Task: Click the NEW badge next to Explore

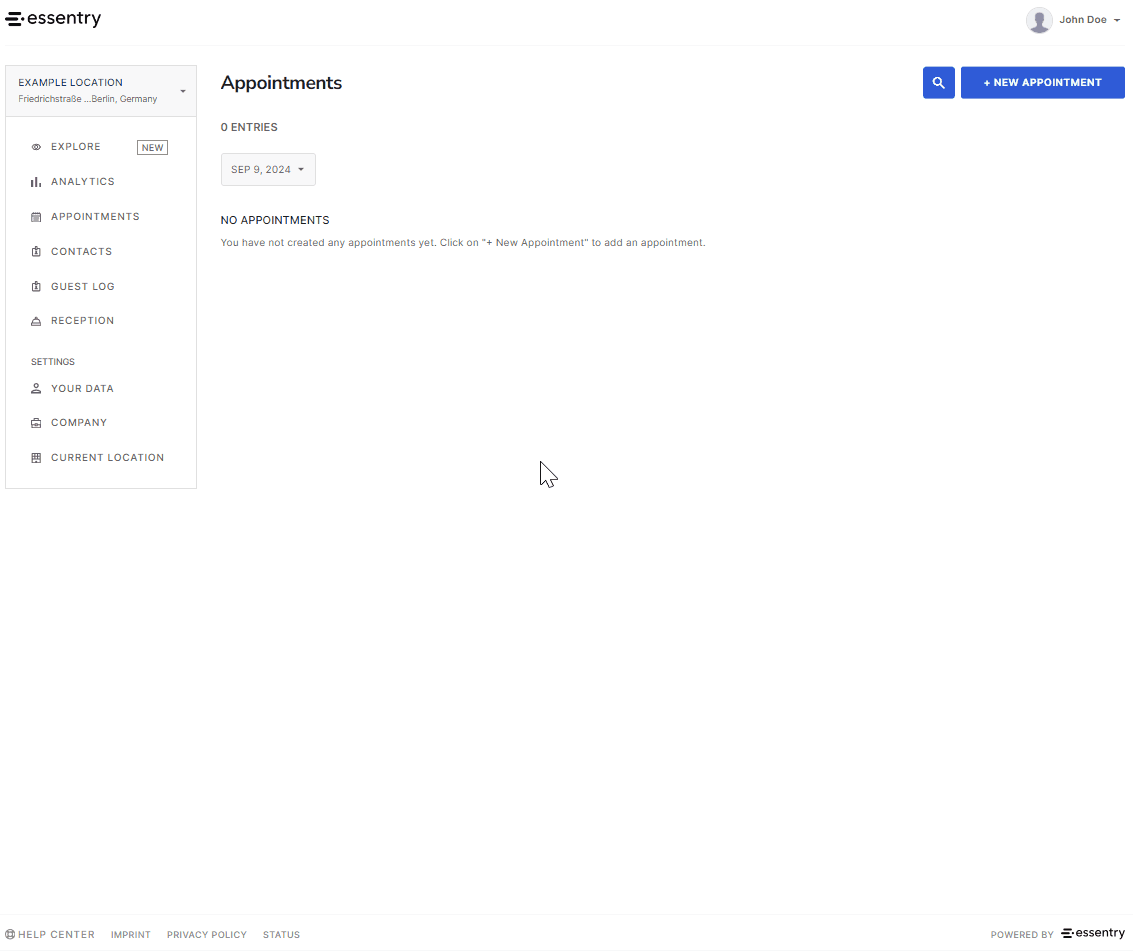Action: pos(152,147)
